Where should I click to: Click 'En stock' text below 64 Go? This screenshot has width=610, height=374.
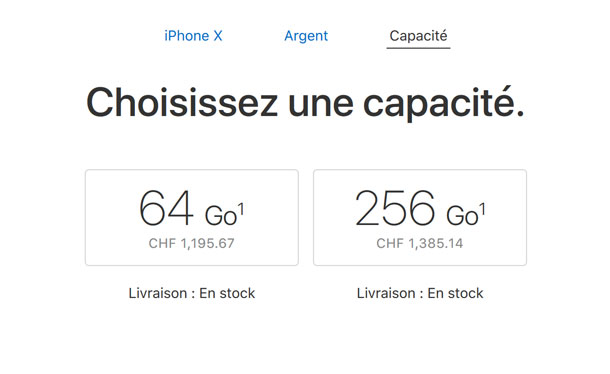pos(227,293)
